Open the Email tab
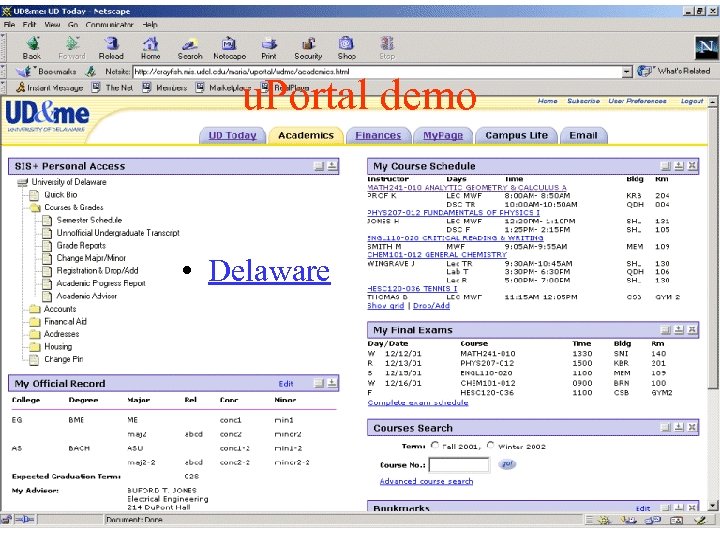 coord(584,135)
